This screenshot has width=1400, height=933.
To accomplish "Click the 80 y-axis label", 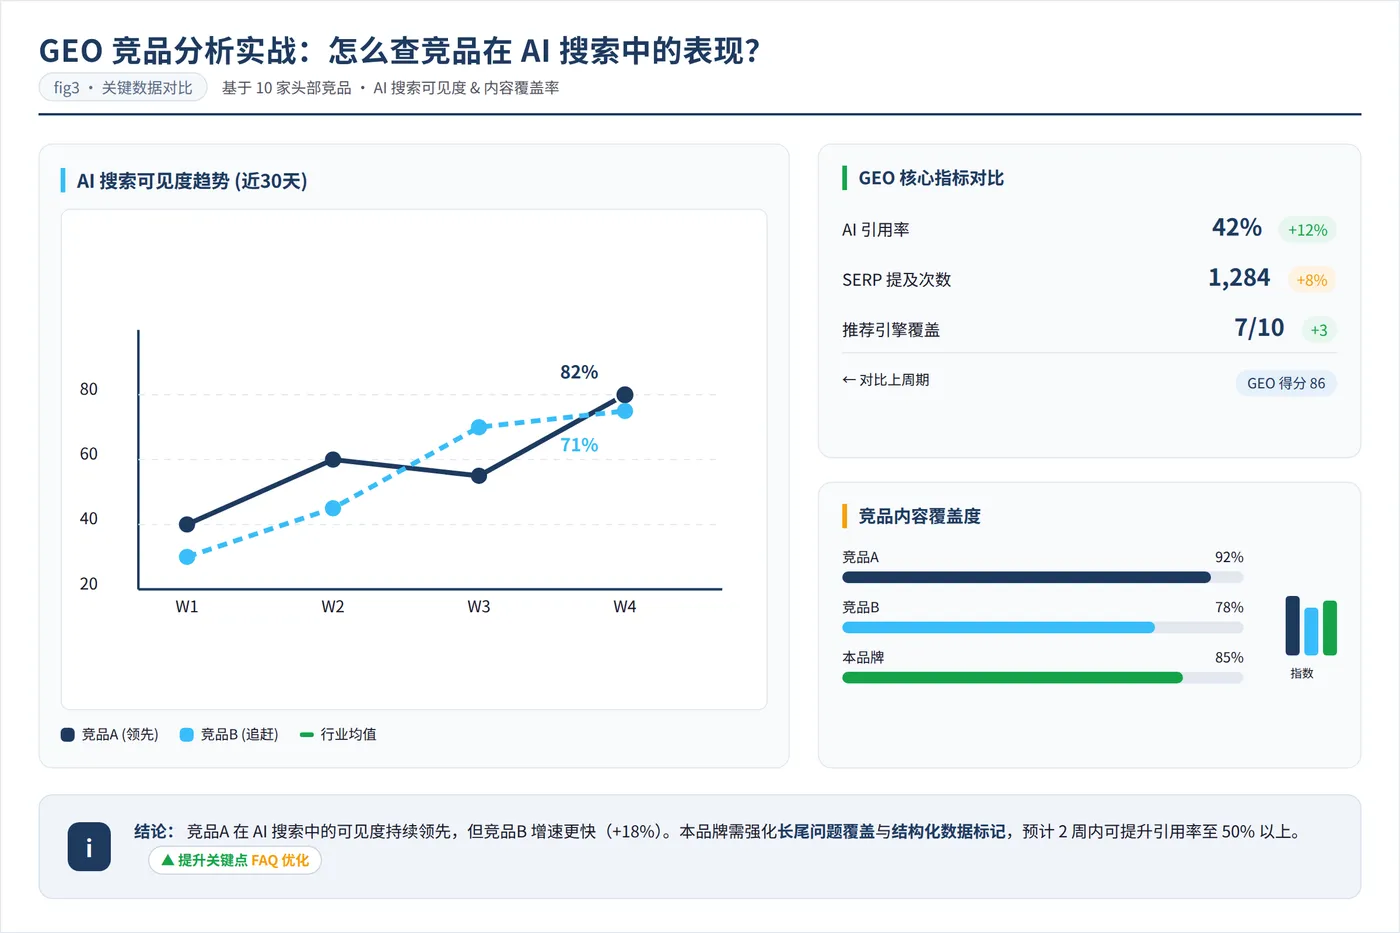I will click(x=89, y=389).
